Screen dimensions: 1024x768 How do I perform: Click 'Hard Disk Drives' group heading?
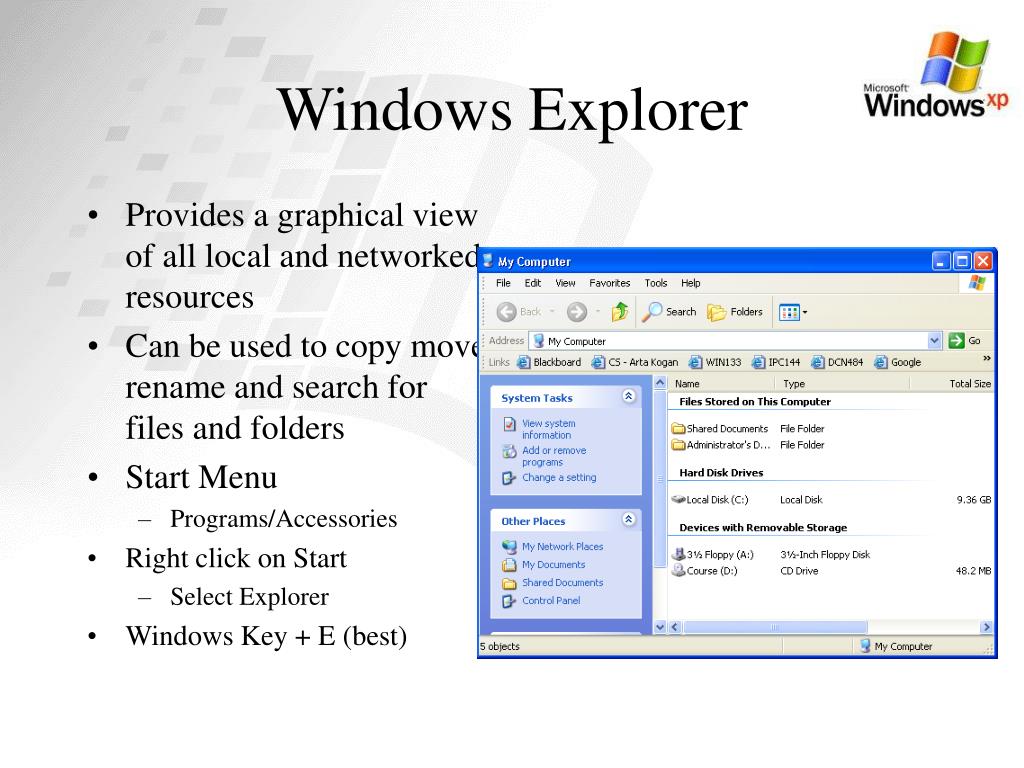(x=721, y=473)
